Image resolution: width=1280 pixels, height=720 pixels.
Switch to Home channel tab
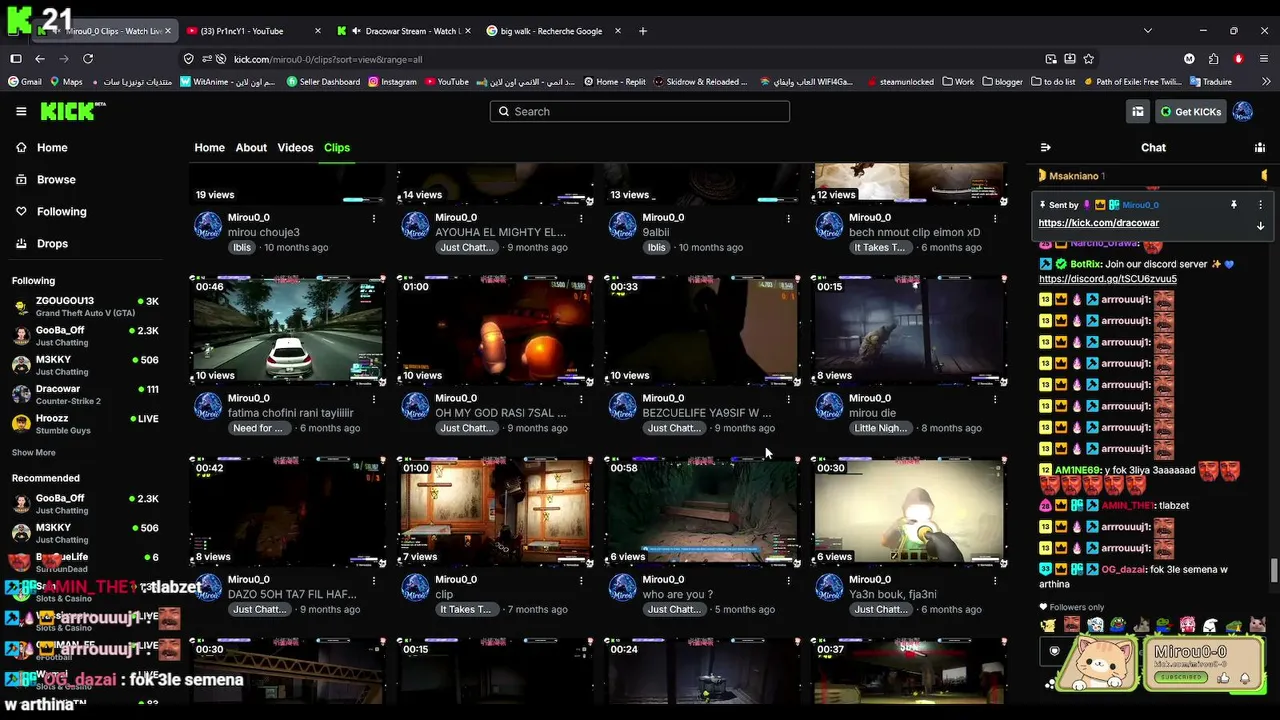pos(209,148)
